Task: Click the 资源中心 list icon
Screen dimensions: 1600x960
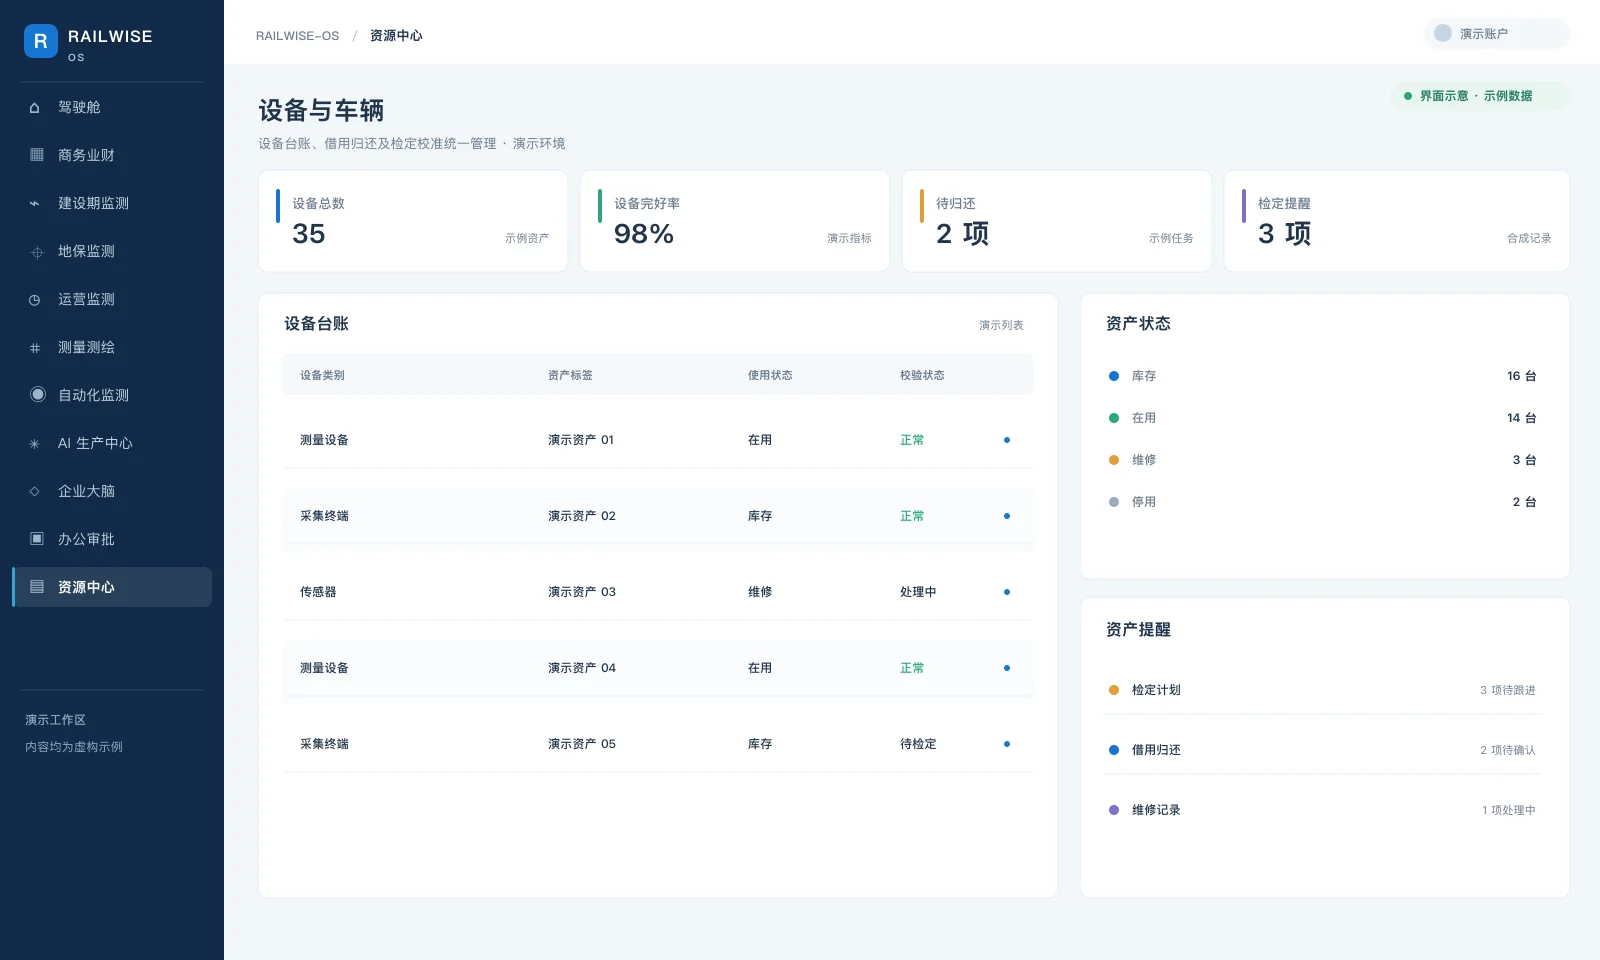Action: coord(37,586)
